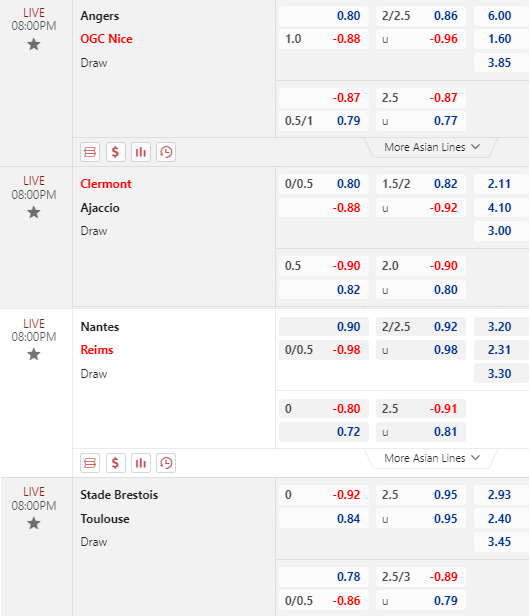Click star icon for Stade Brestois match
The width and height of the screenshot is (529, 616).
pyautogui.click(x=34, y=523)
